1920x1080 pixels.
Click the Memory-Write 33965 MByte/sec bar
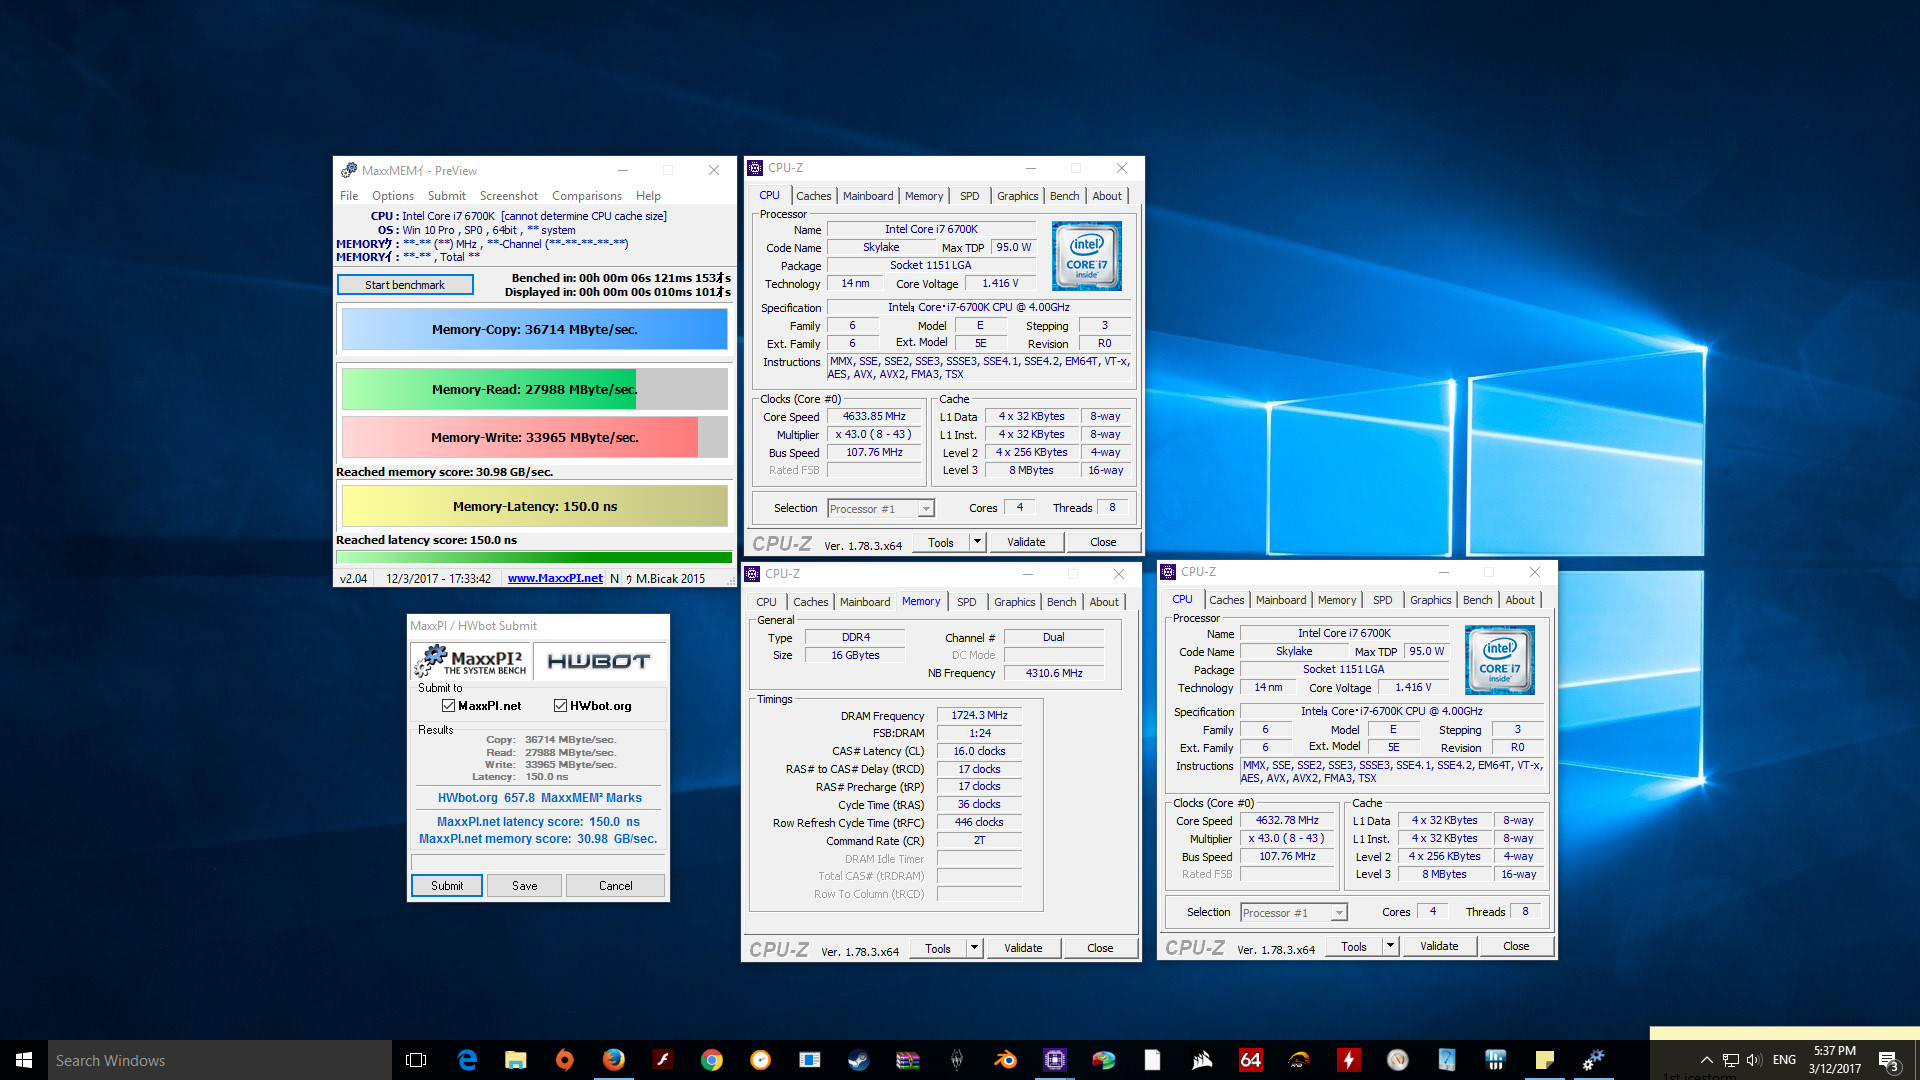pyautogui.click(x=535, y=437)
